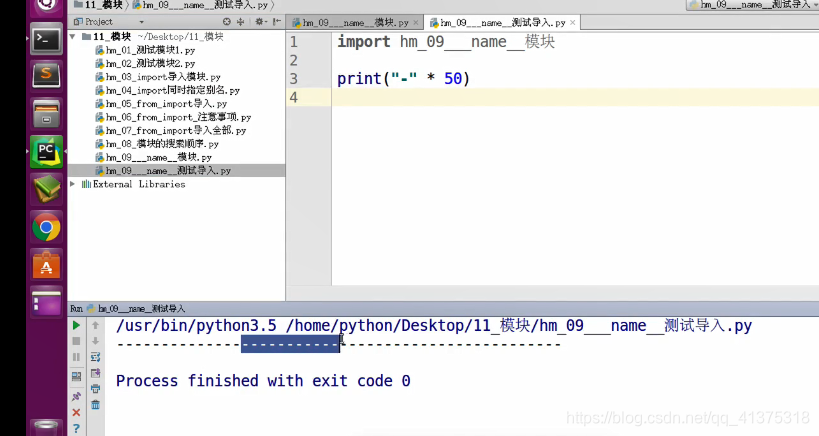Open run configuration selector at top right

[x=752, y=5]
